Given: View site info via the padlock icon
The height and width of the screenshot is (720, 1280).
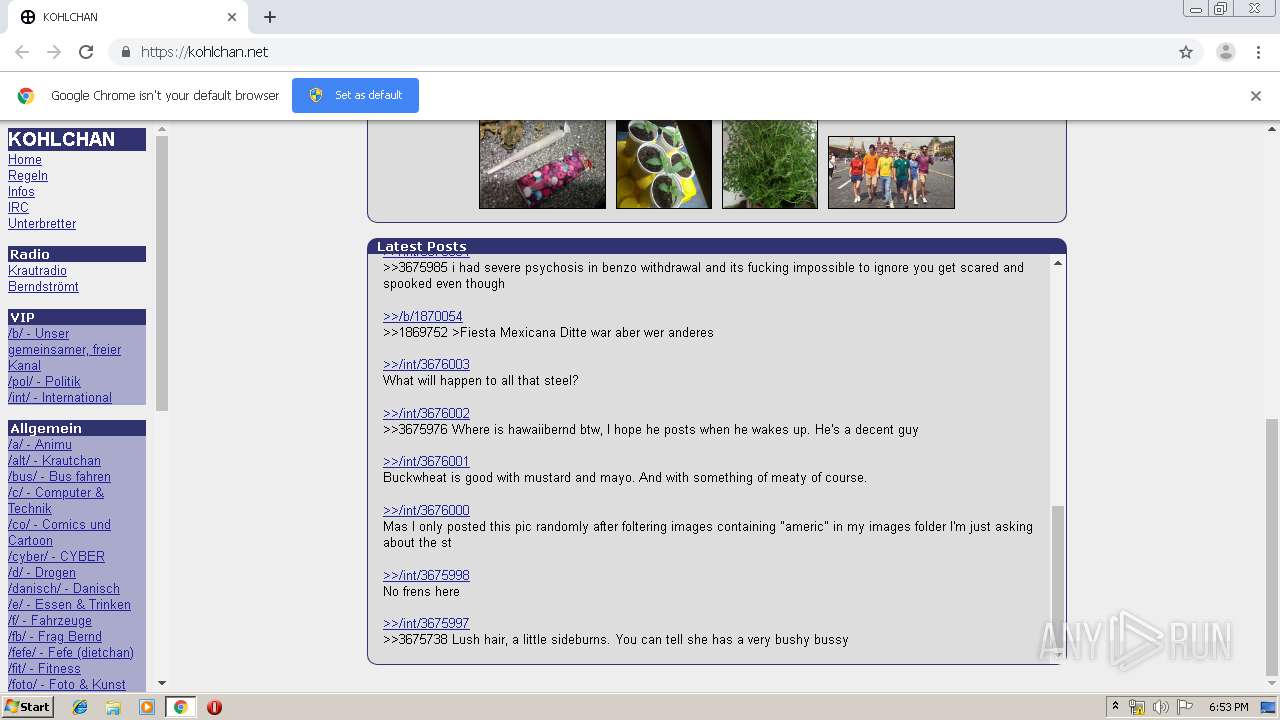Looking at the screenshot, I should pyautogui.click(x=125, y=52).
